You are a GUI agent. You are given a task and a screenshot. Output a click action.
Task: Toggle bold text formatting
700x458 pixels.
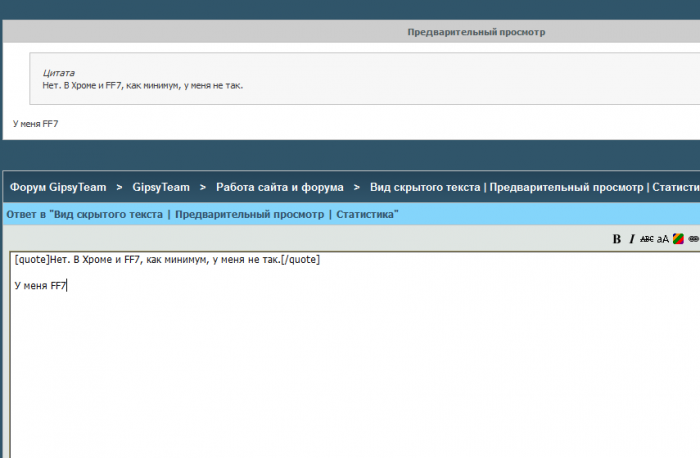617,239
